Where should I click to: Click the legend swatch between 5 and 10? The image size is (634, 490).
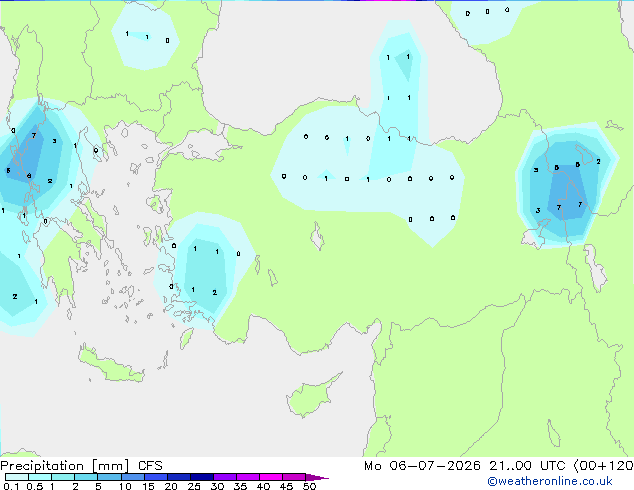point(109,477)
